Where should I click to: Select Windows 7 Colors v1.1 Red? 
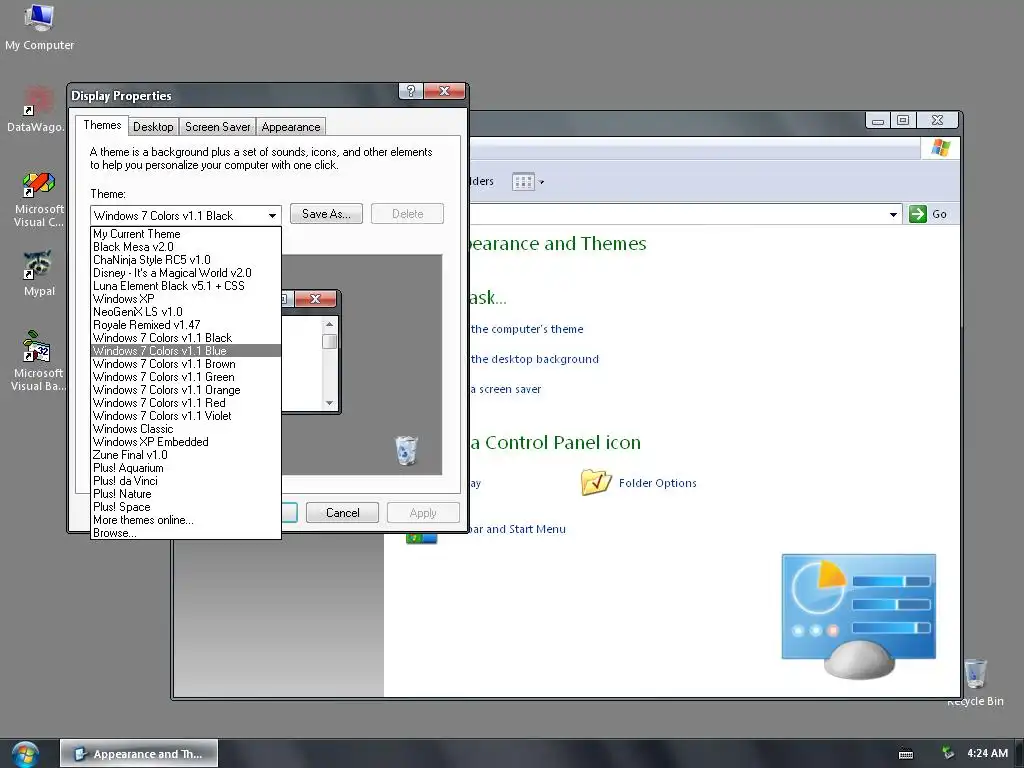click(x=186, y=403)
